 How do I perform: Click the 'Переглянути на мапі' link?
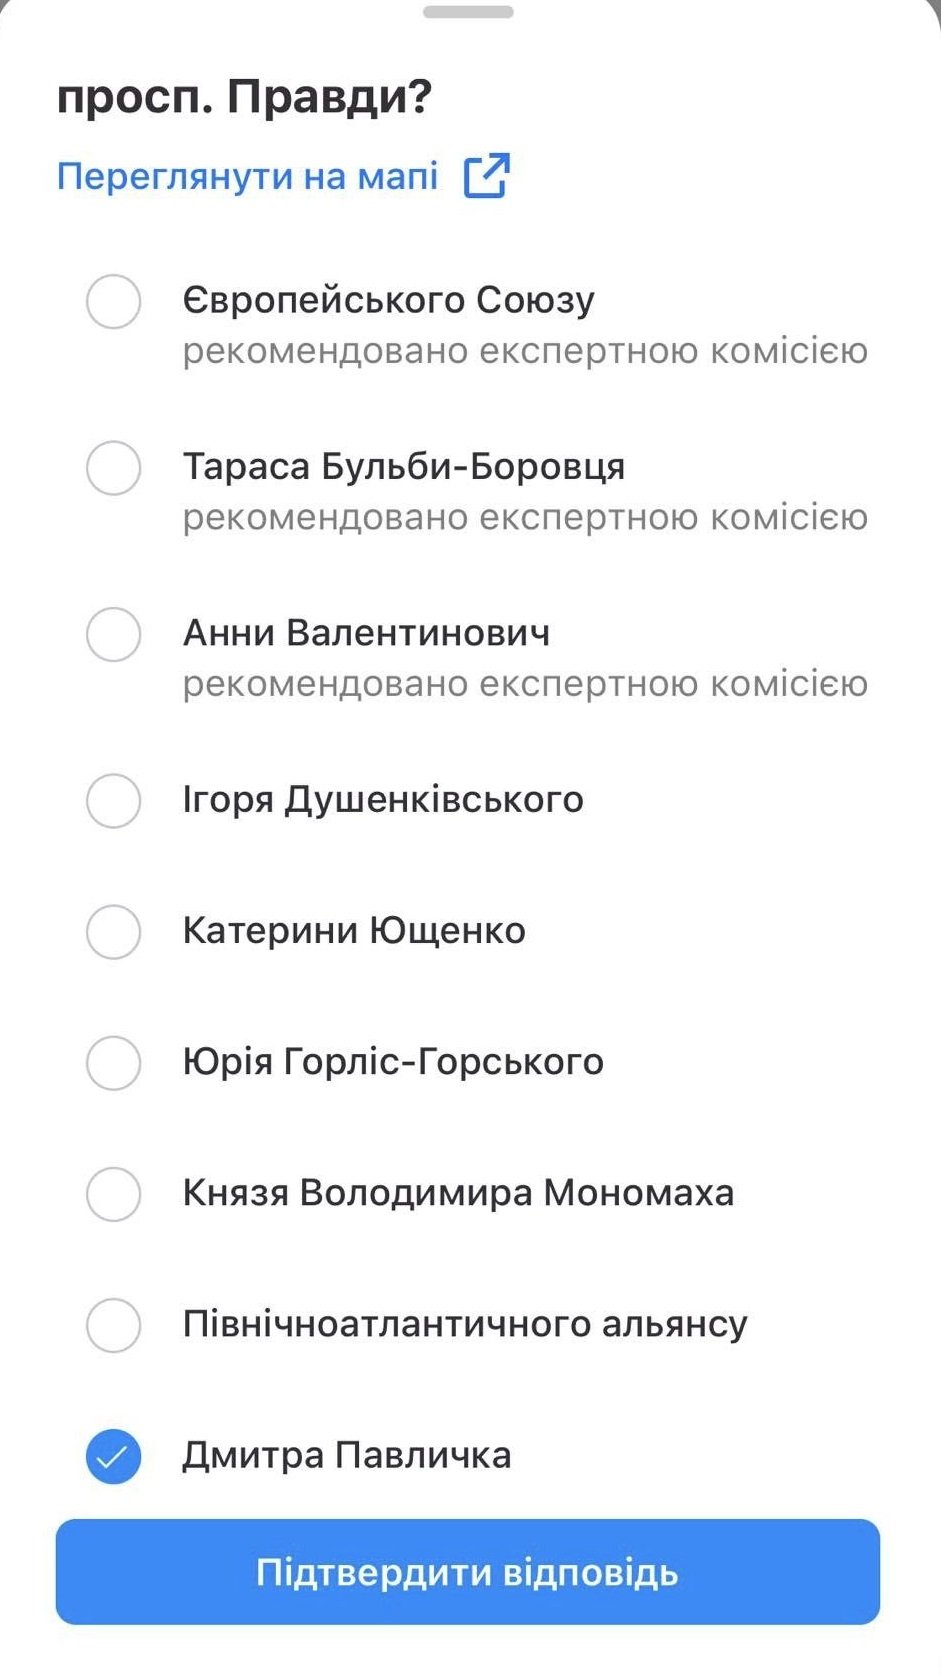coord(247,176)
